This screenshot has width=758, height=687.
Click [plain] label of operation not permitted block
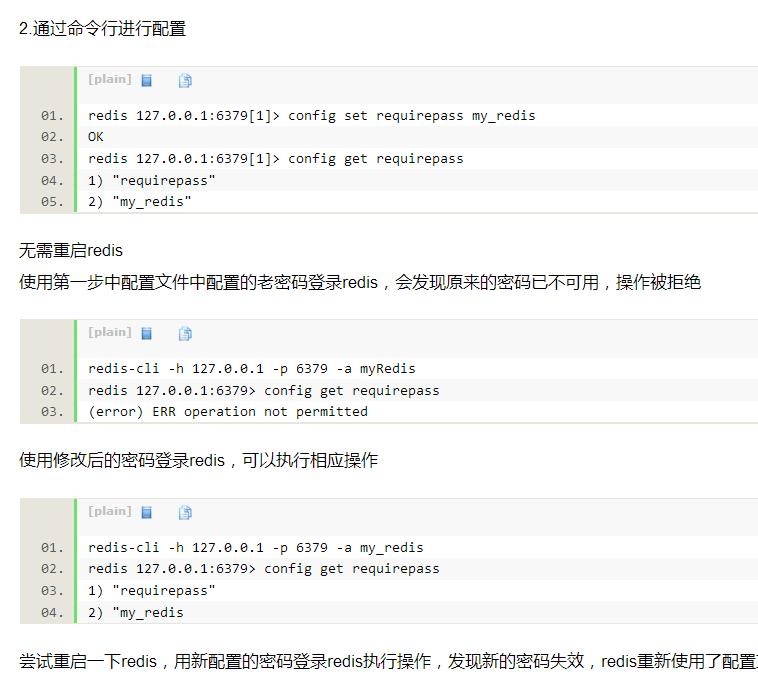(x=110, y=332)
